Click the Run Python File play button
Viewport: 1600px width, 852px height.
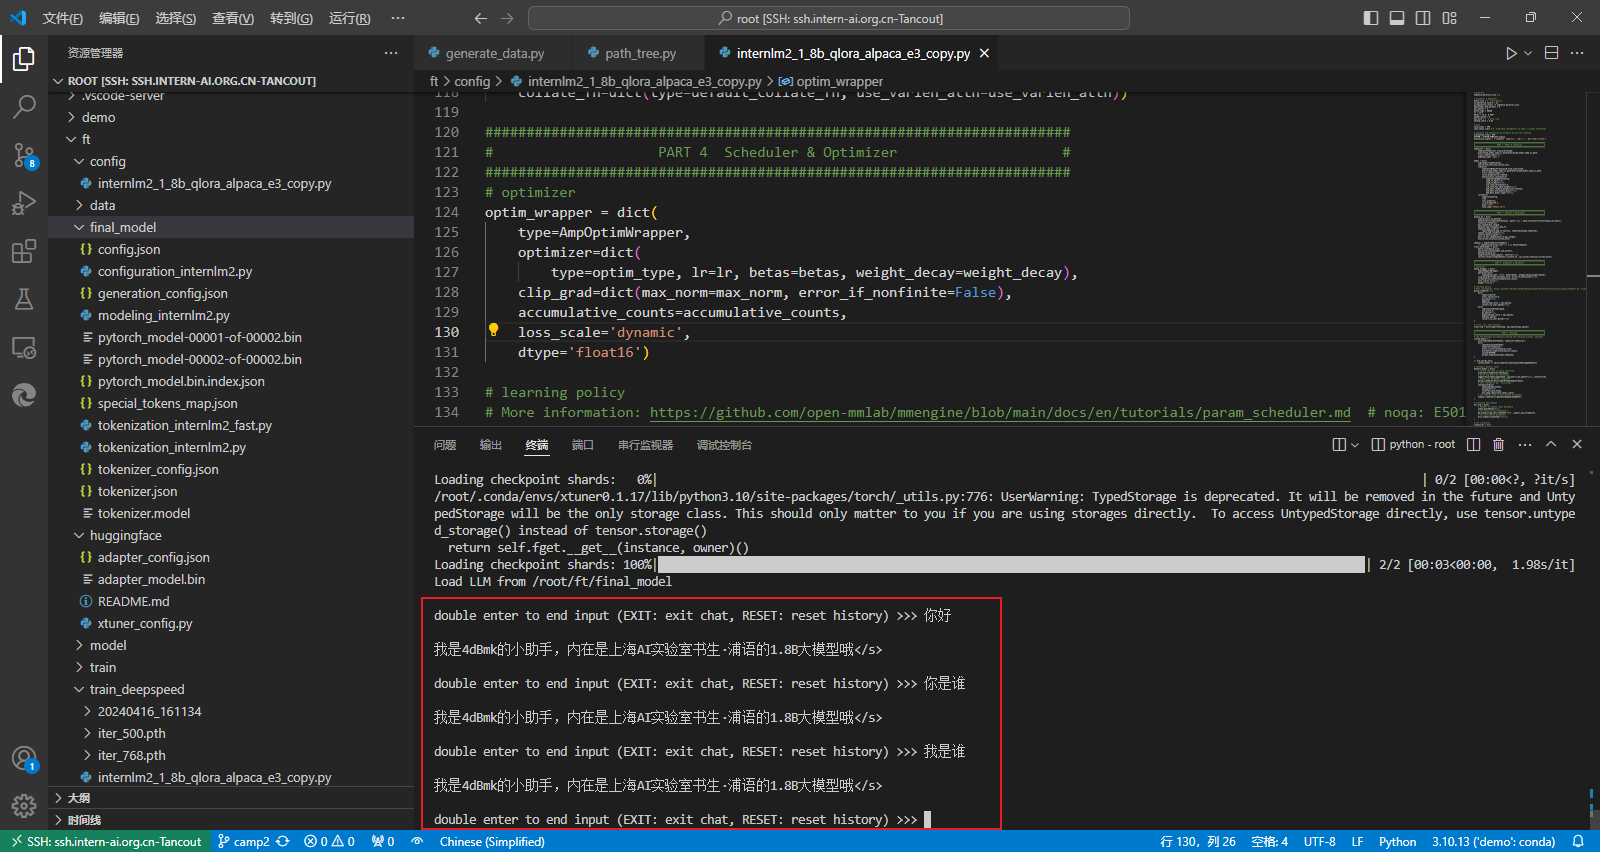tap(1511, 53)
